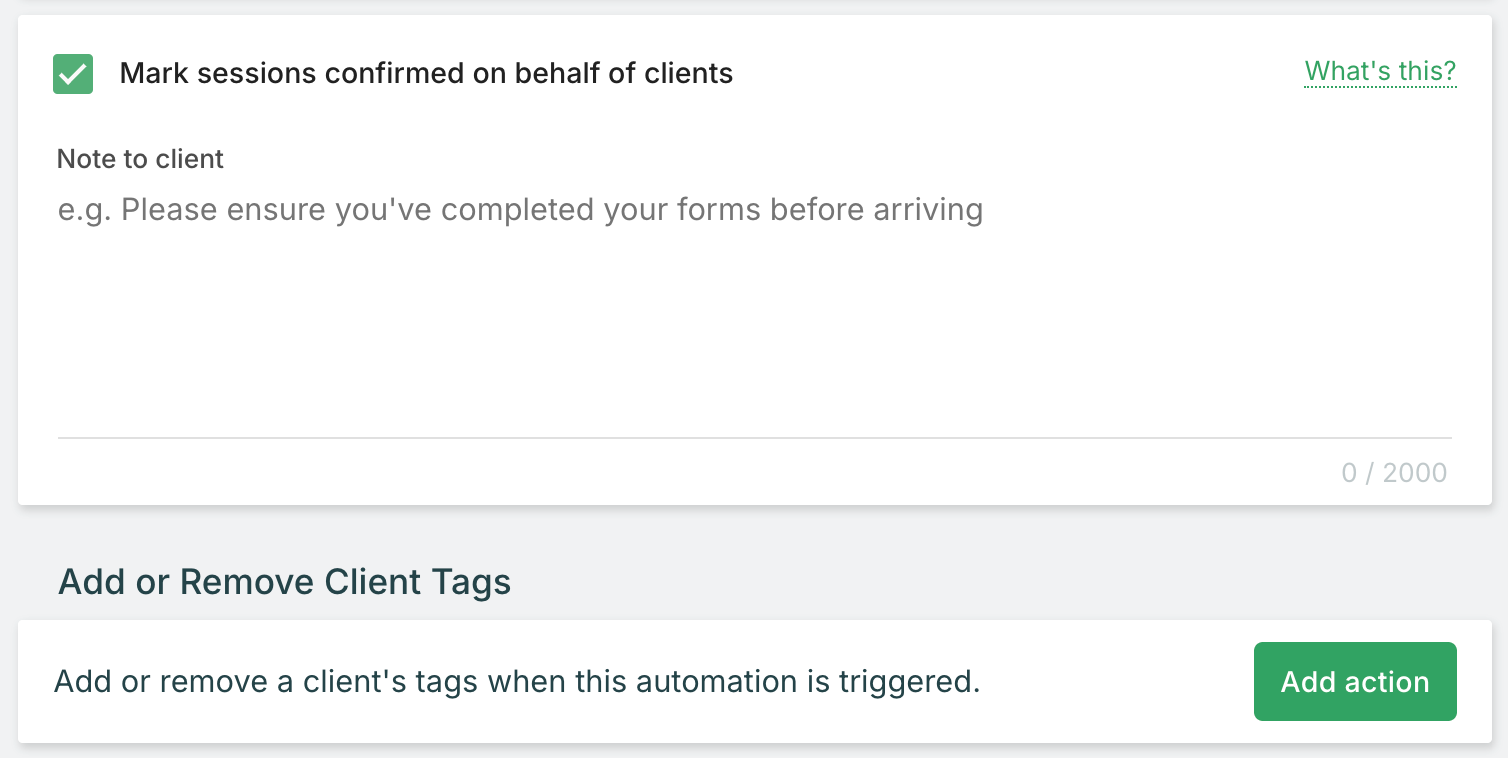This screenshot has height=758, width=1508.
Task: Click the client tags automation description text
Action: [516, 682]
